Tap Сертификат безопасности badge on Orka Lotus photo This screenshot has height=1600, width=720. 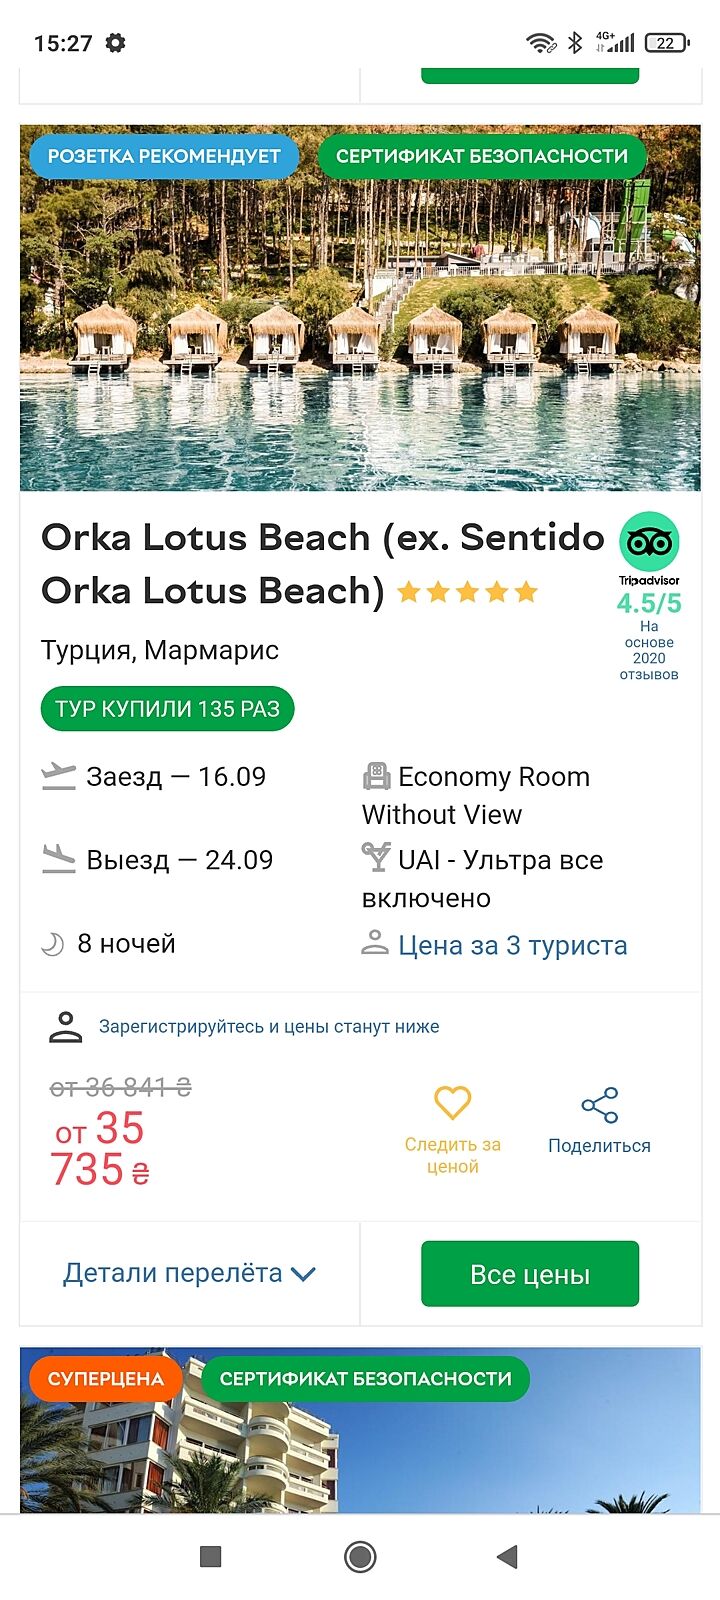click(482, 156)
